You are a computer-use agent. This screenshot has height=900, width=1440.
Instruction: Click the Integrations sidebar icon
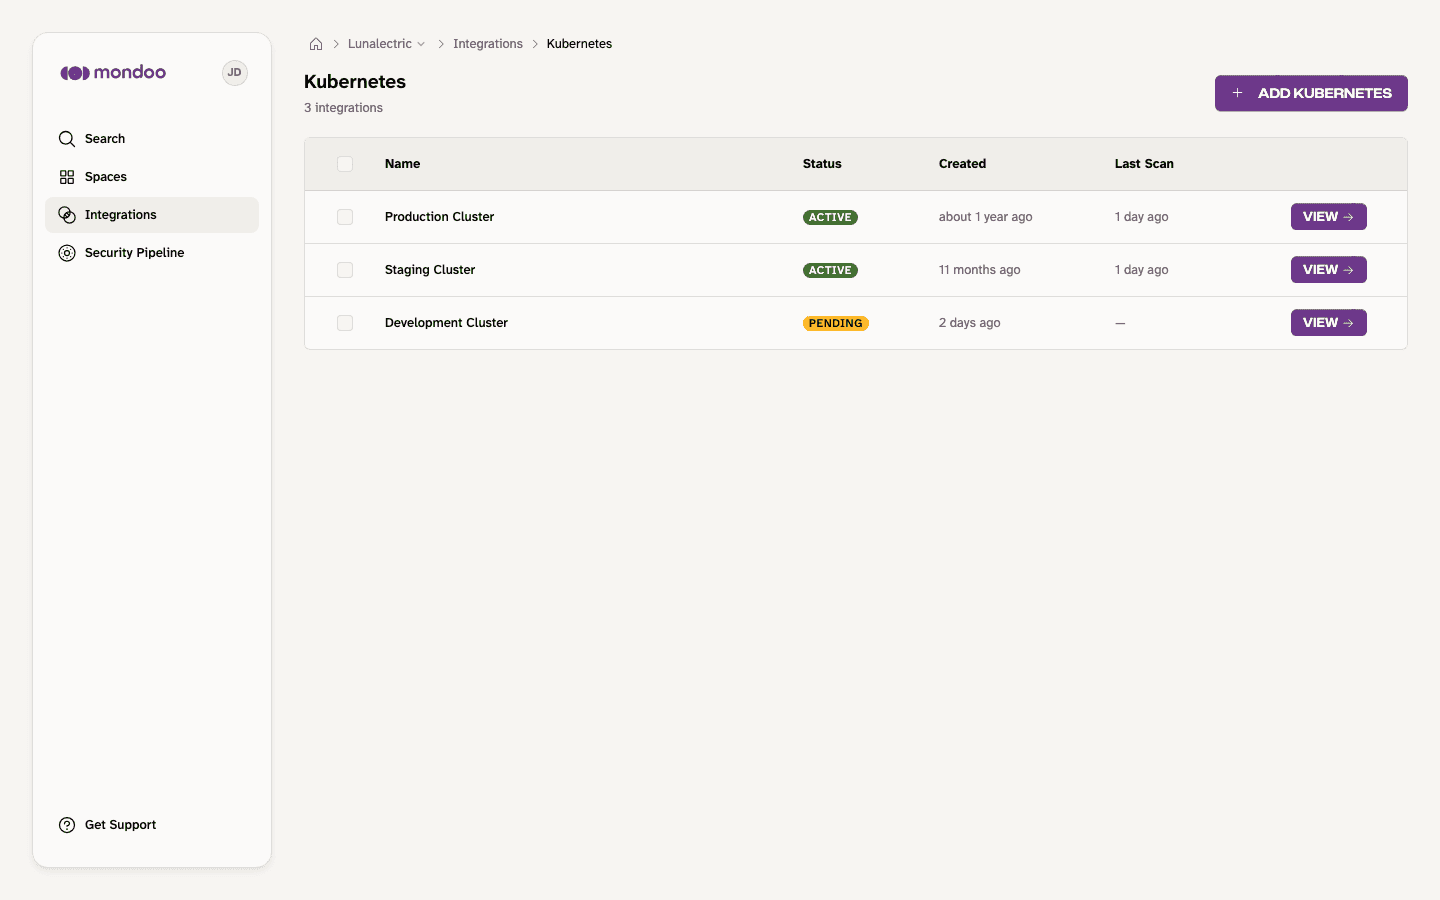pyautogui.click(x=67, y=215)
